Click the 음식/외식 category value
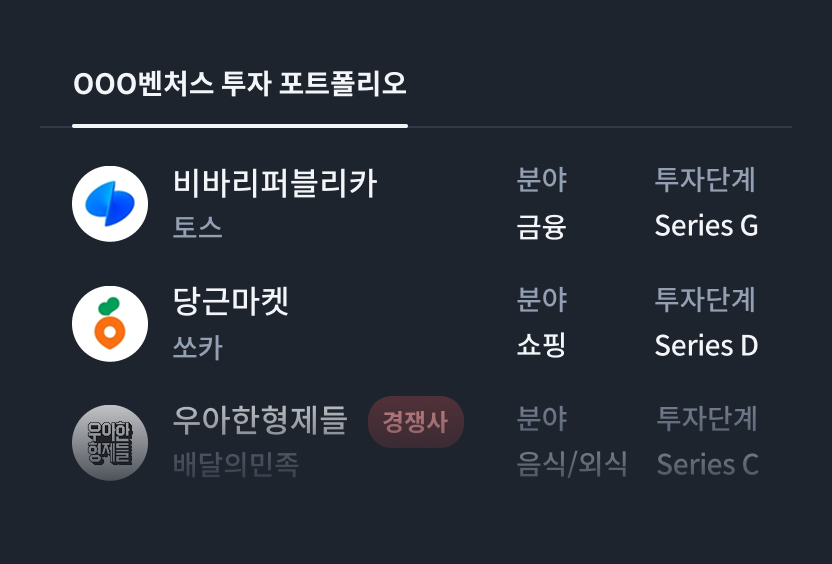This screenshot has height=564, width=832. point(572,464)
